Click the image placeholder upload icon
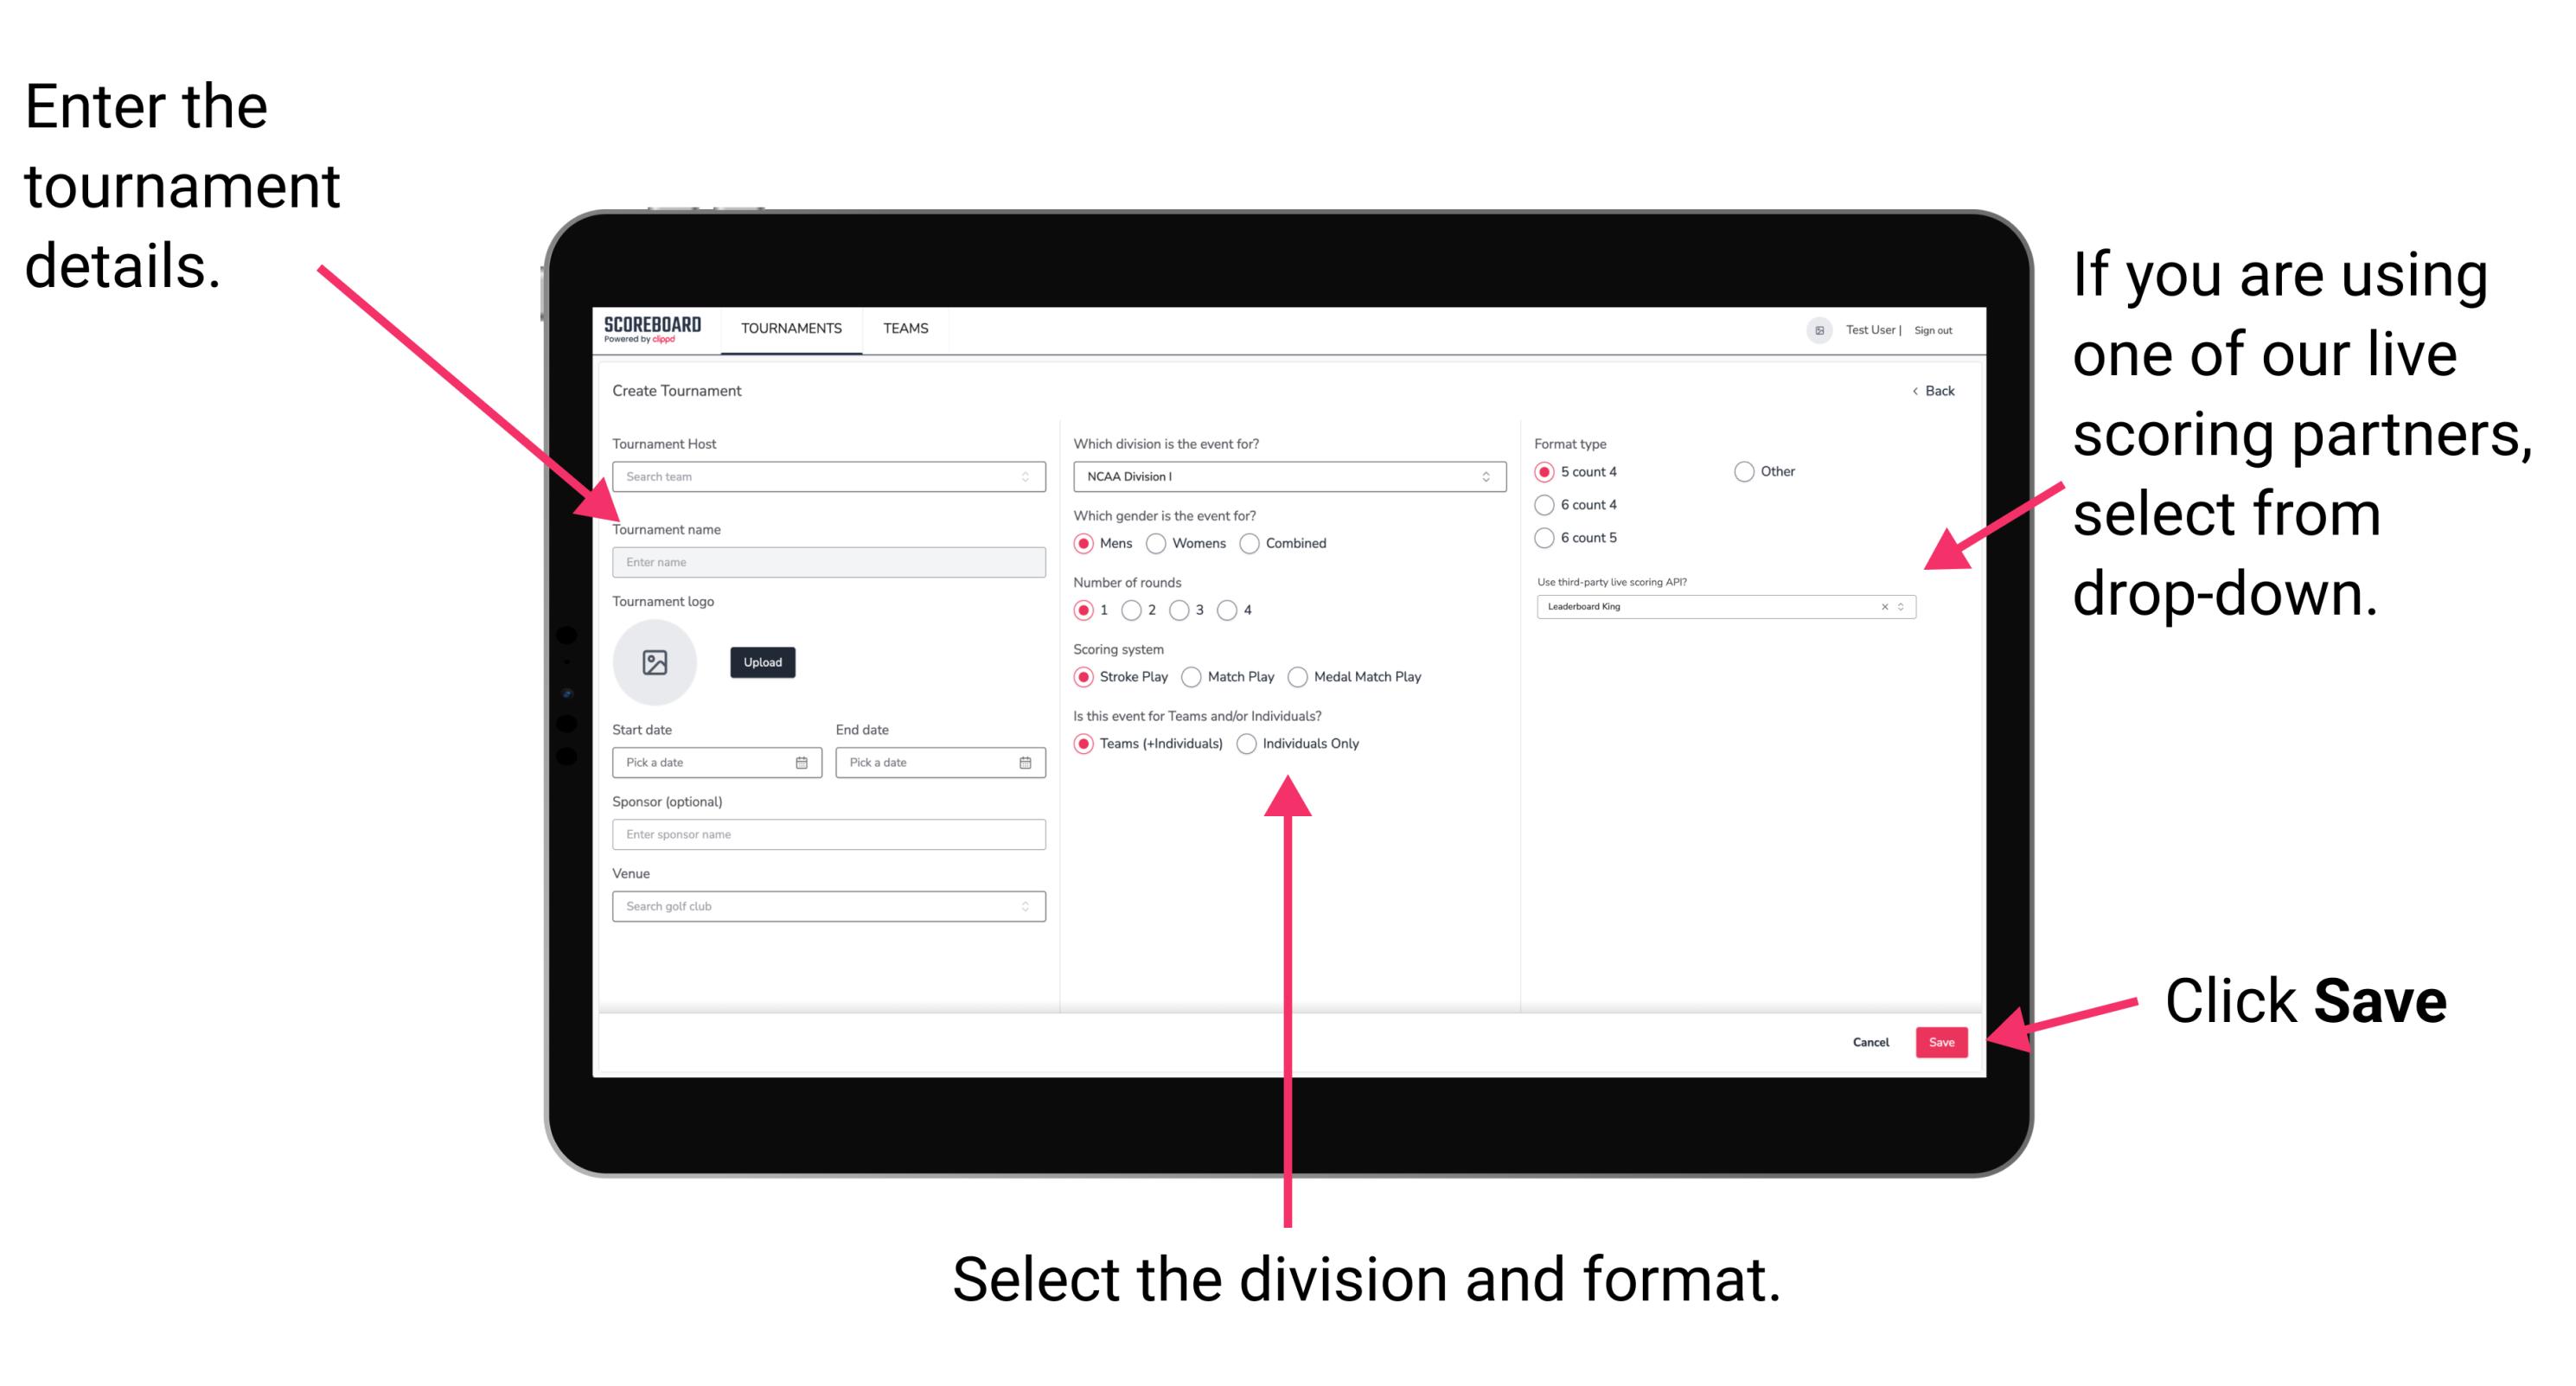This screenshot has width=2576, height=1386. (x=654, y=662)
